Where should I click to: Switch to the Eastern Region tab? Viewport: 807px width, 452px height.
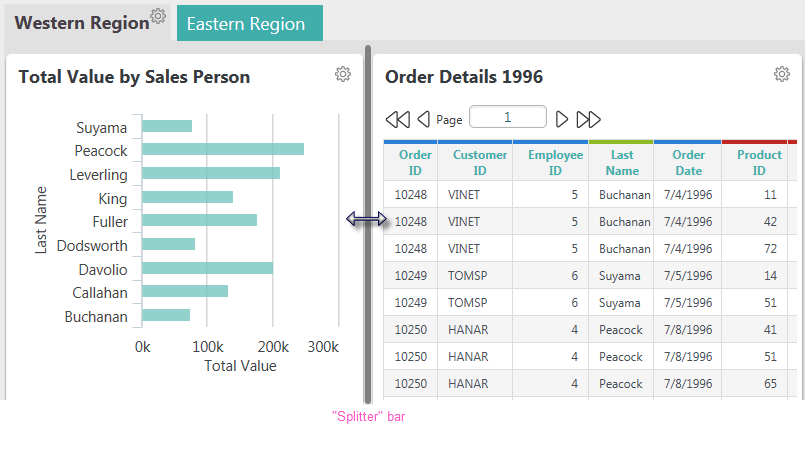250,23
